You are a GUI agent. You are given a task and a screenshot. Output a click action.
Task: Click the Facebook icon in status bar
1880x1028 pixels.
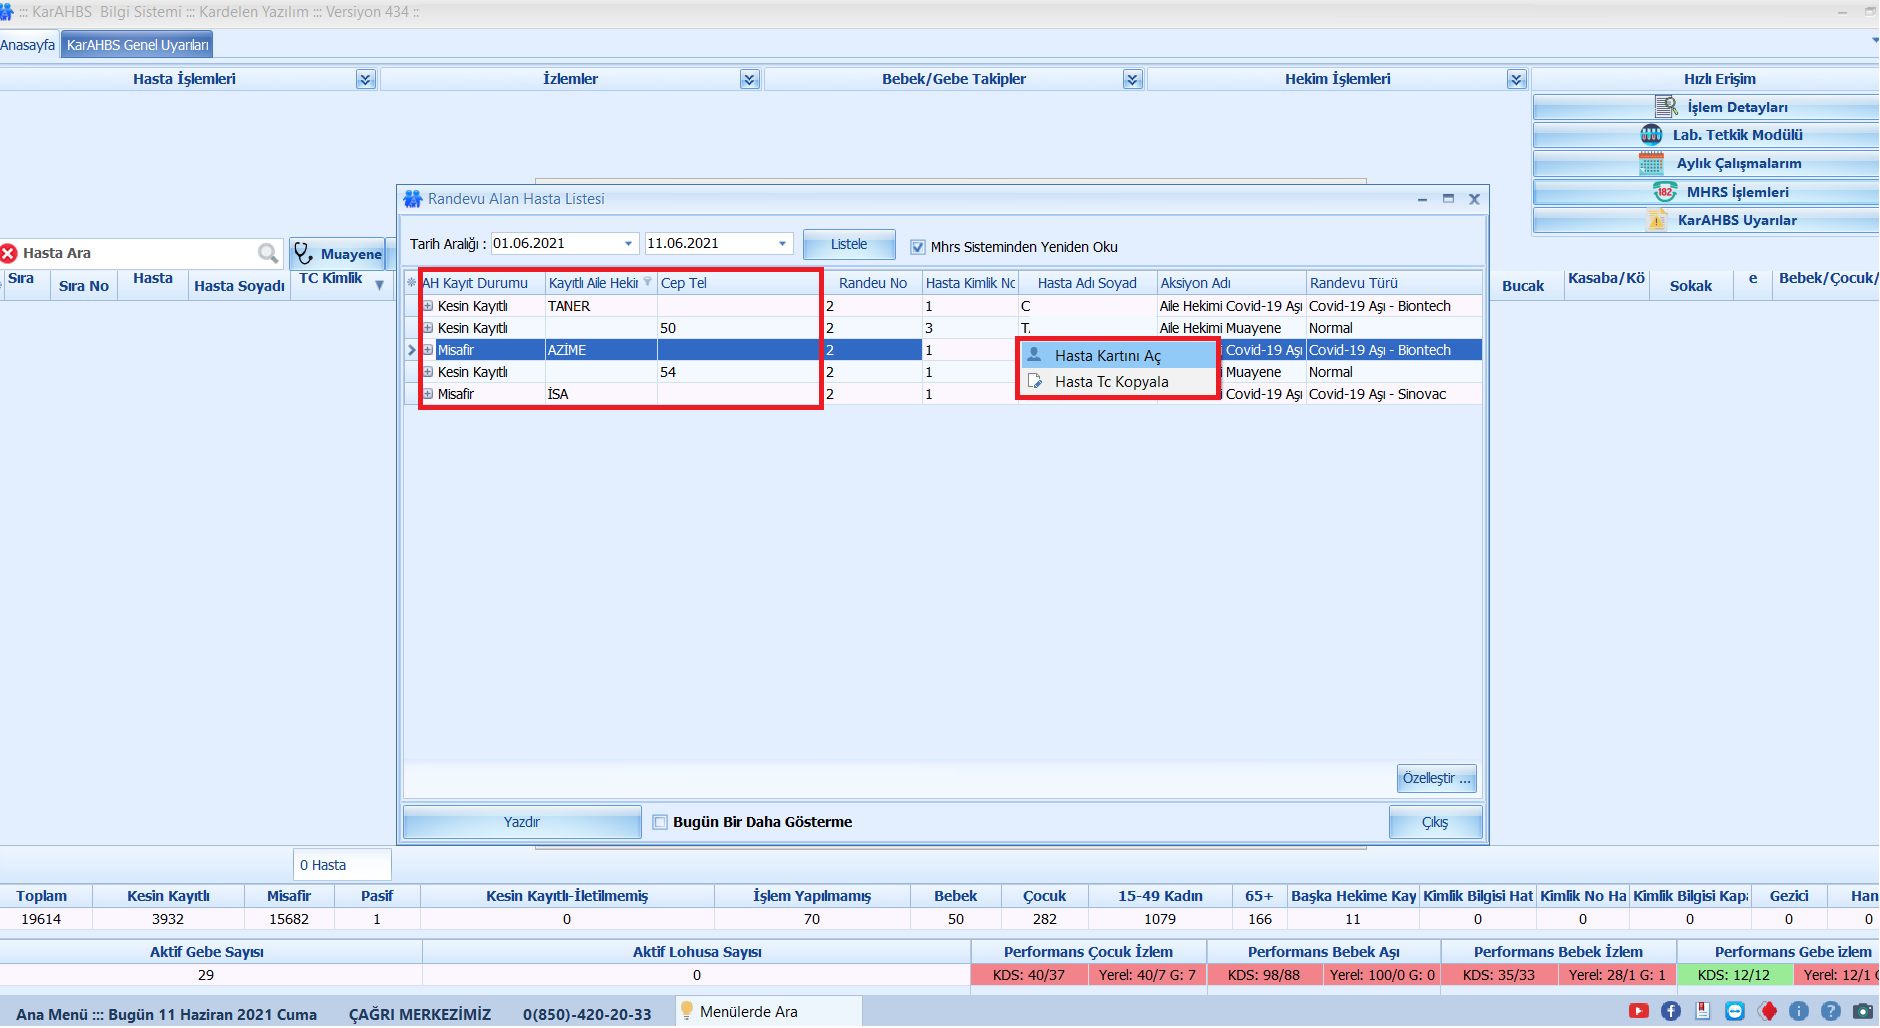[1671, 1011]
